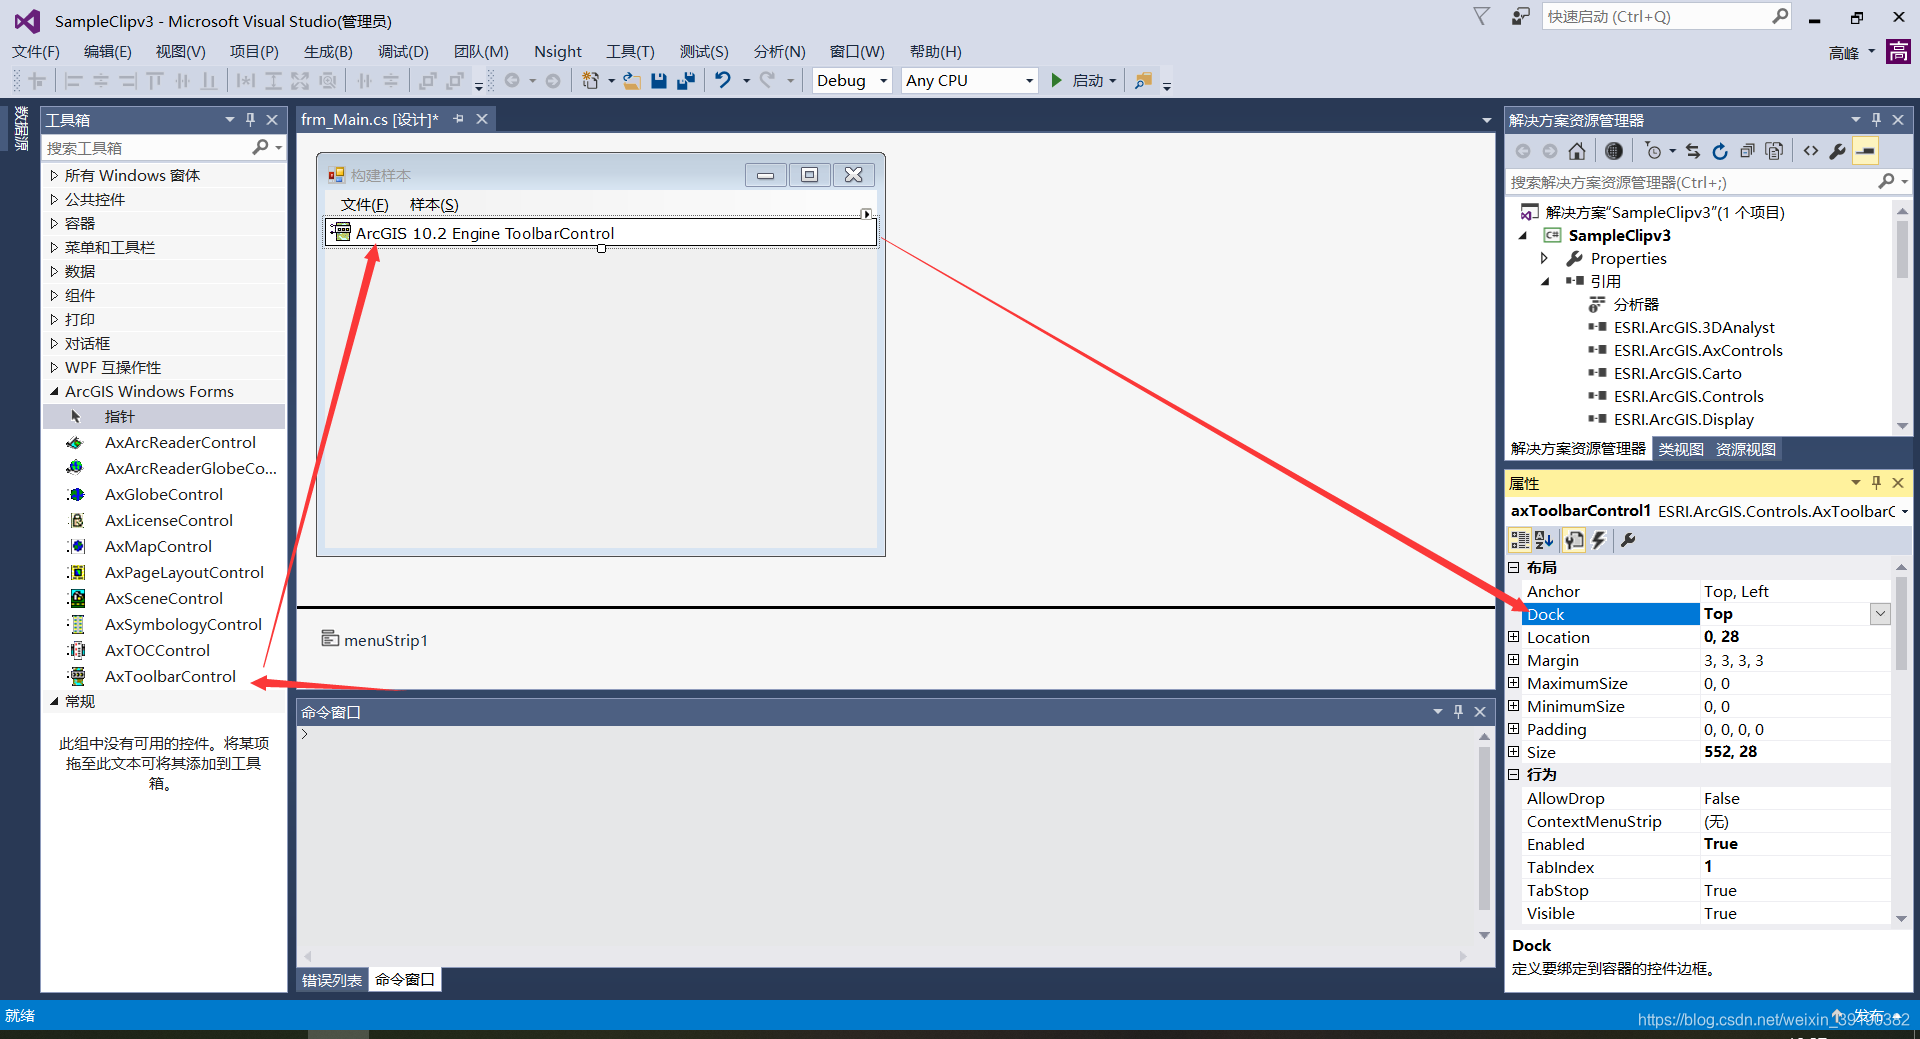Select AxArcReaderGlobeControl in the toolbox
Screen dimensions: 1920x1039
coord(190,468)
